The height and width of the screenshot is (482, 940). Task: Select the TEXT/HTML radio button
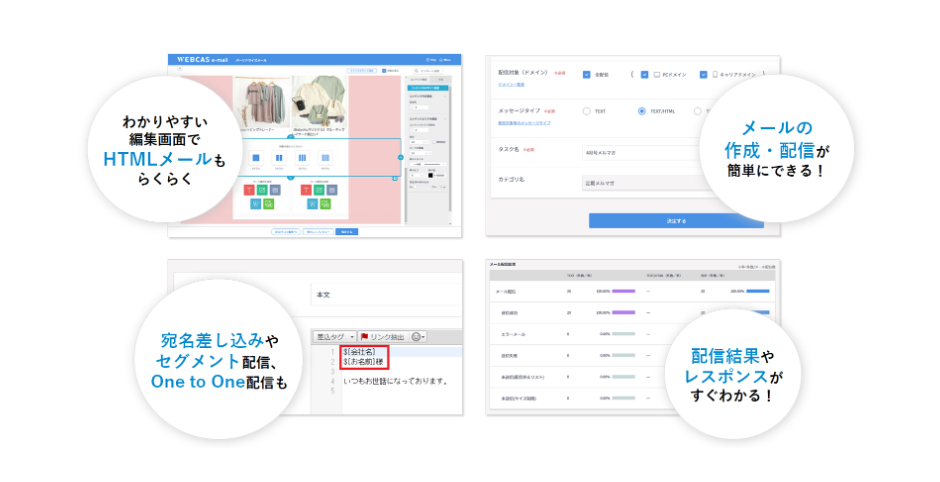click(x=642, y=111)
